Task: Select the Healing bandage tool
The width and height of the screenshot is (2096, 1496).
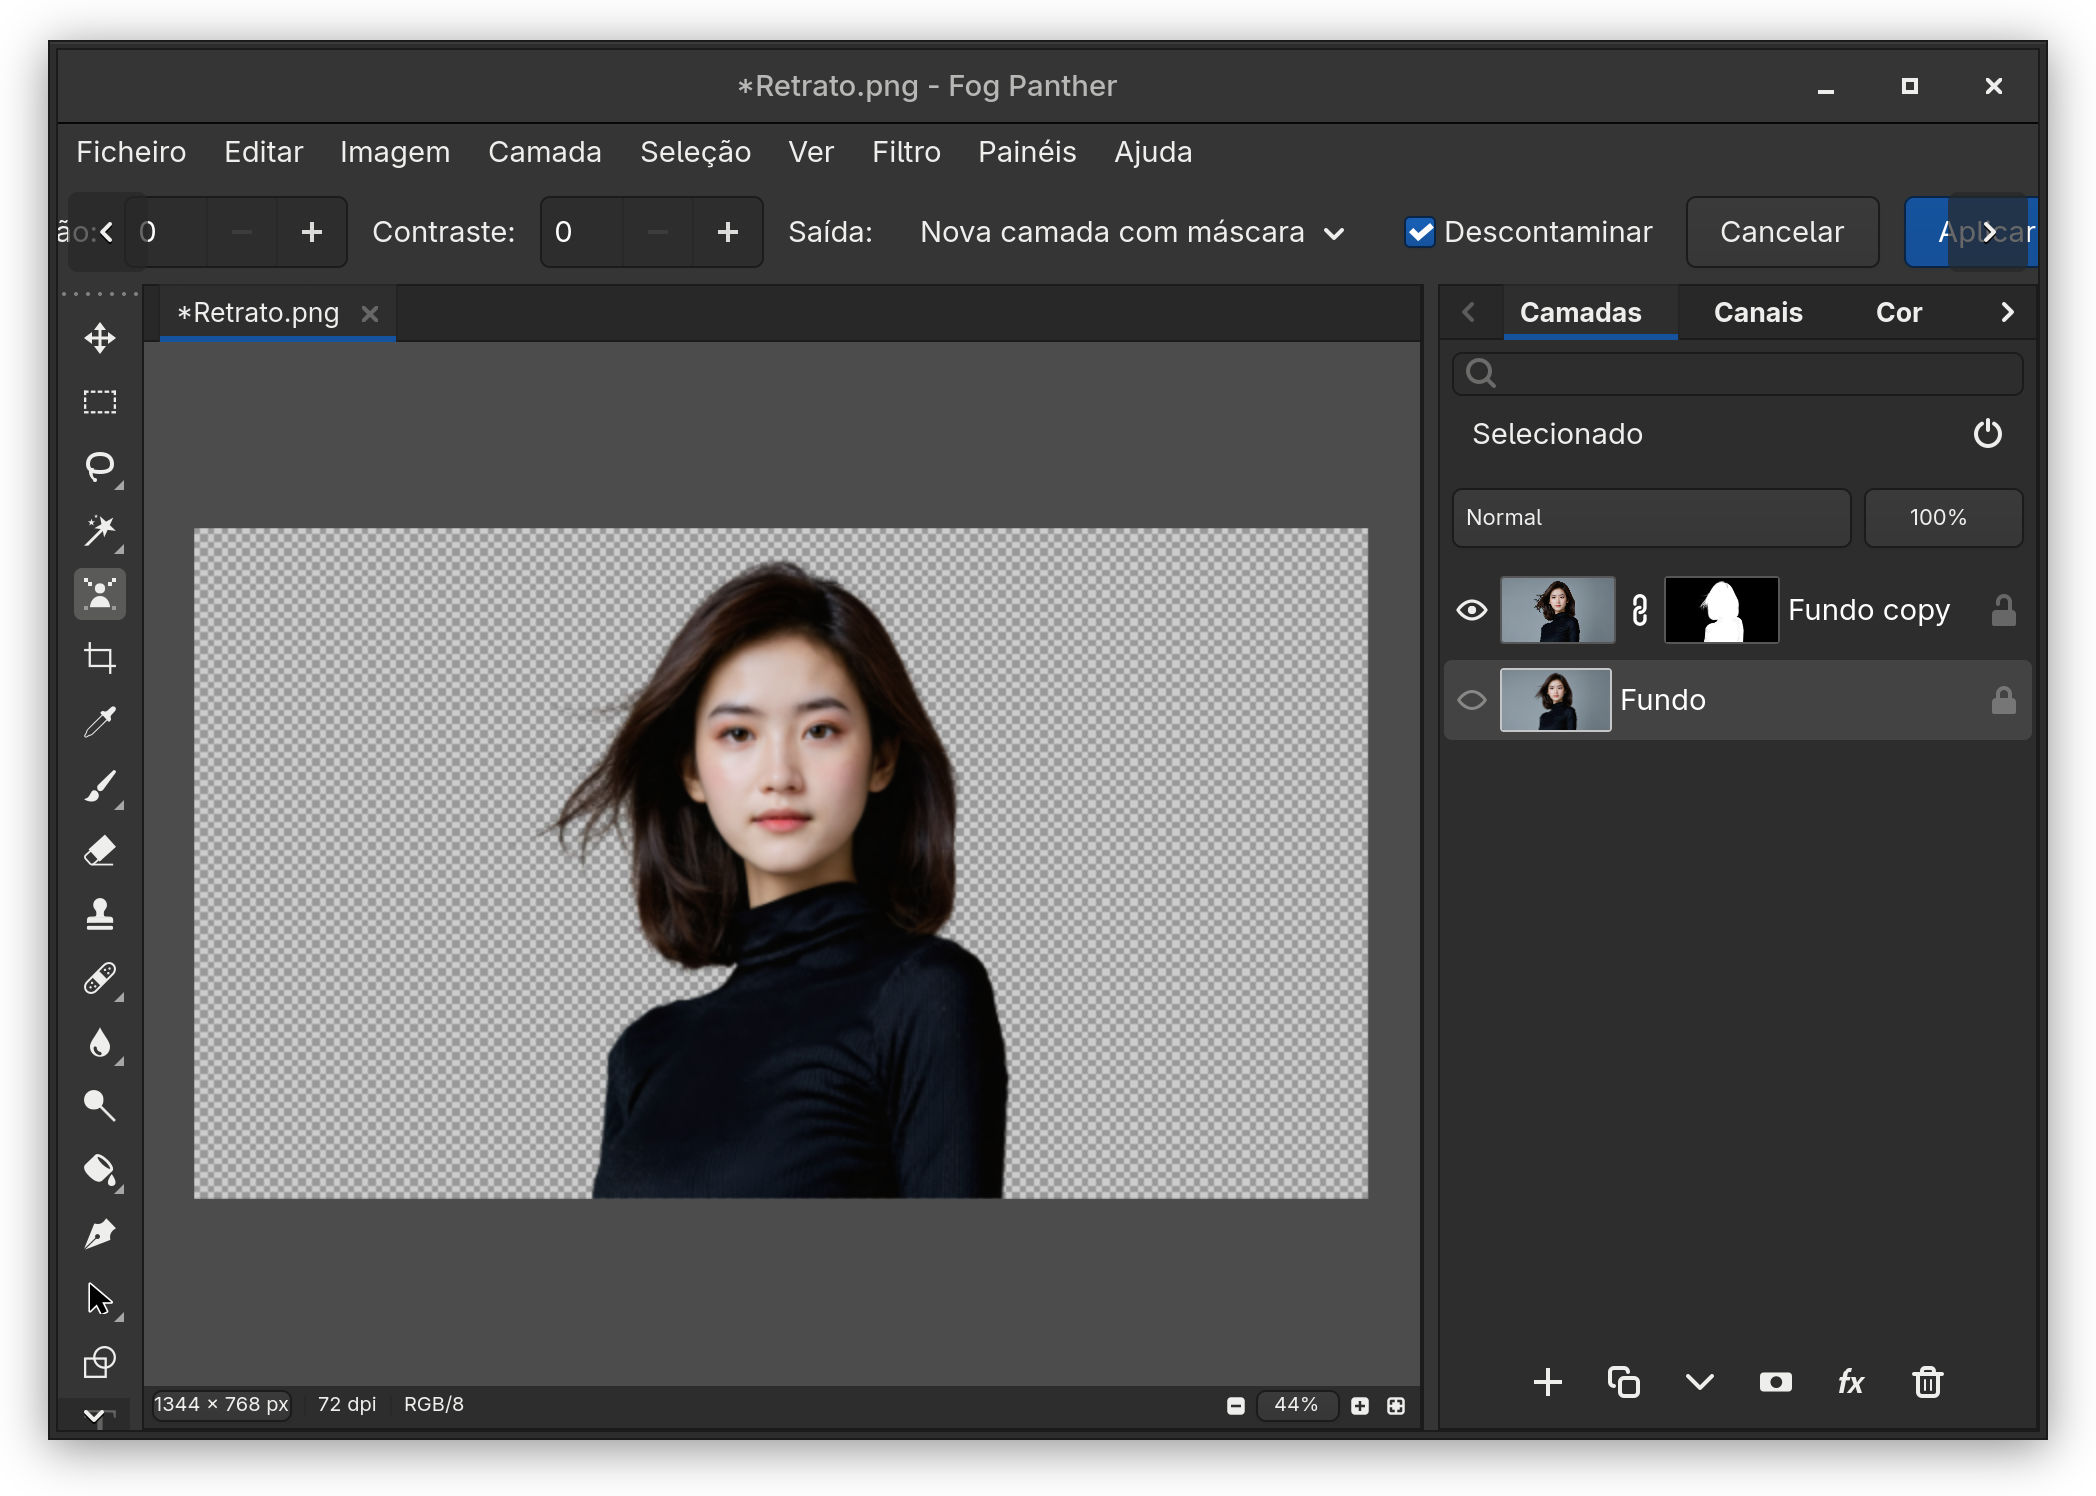Action: (x=100, y=978)
